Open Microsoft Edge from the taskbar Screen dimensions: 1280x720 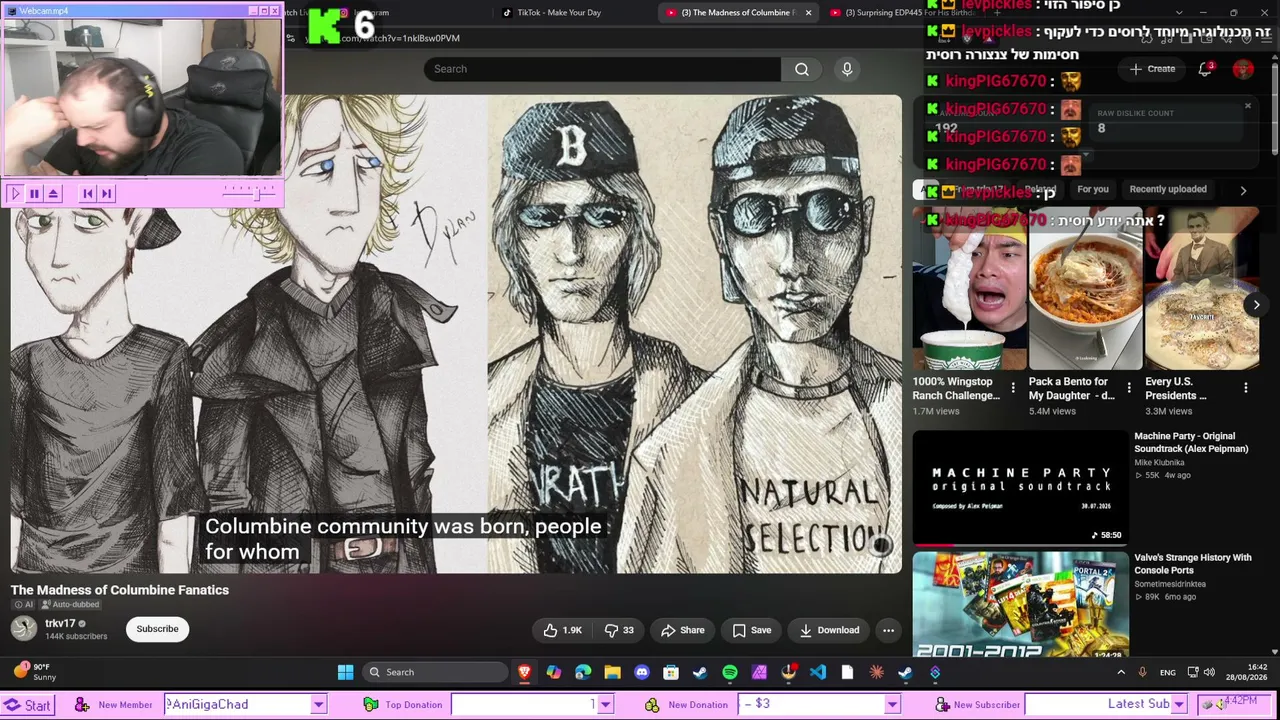point(583,672)
